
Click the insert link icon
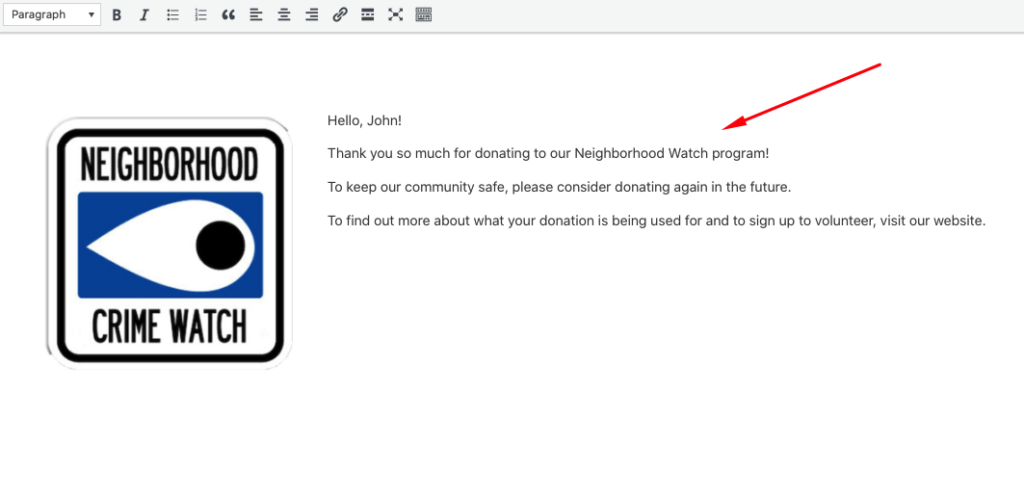click(340, 15)
